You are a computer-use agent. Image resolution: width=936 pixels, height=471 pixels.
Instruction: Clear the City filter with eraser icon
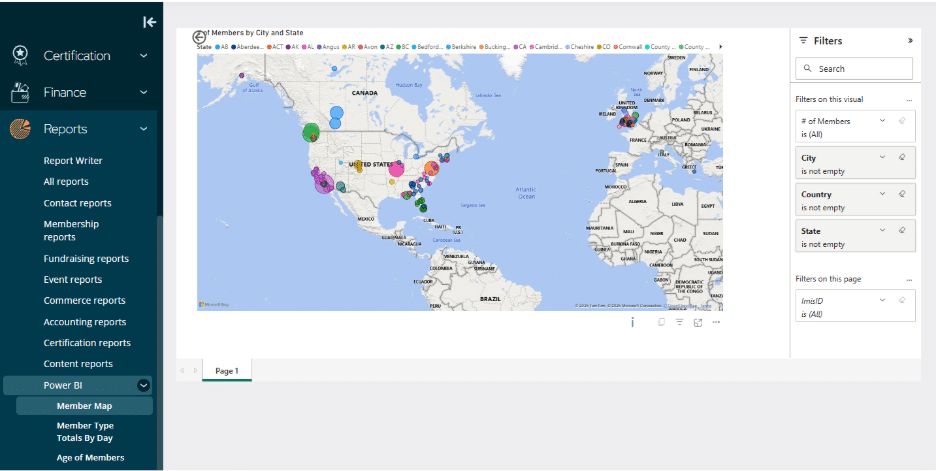pos(902,158)
